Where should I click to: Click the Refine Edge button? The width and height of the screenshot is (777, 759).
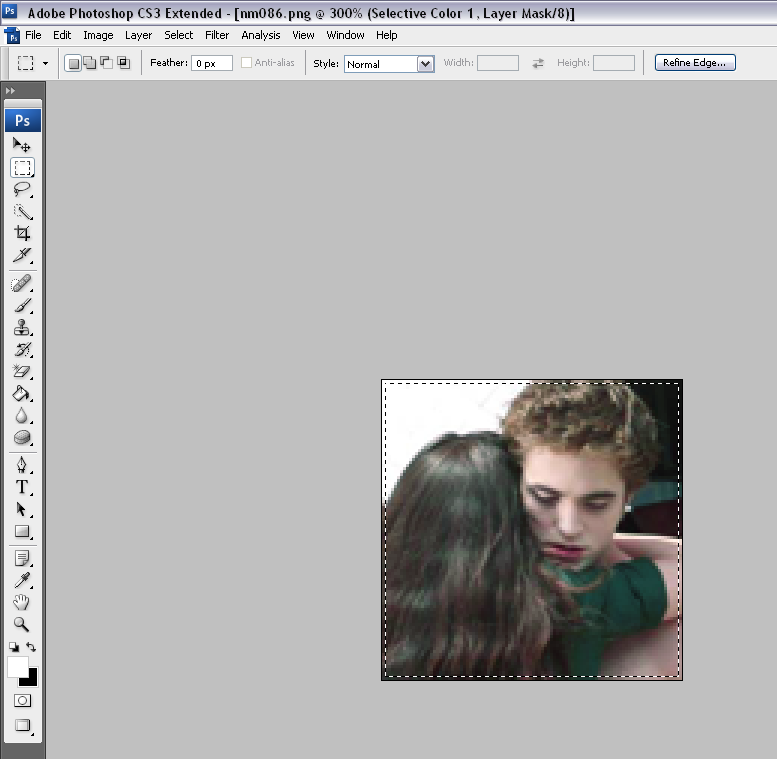[695, 62]
